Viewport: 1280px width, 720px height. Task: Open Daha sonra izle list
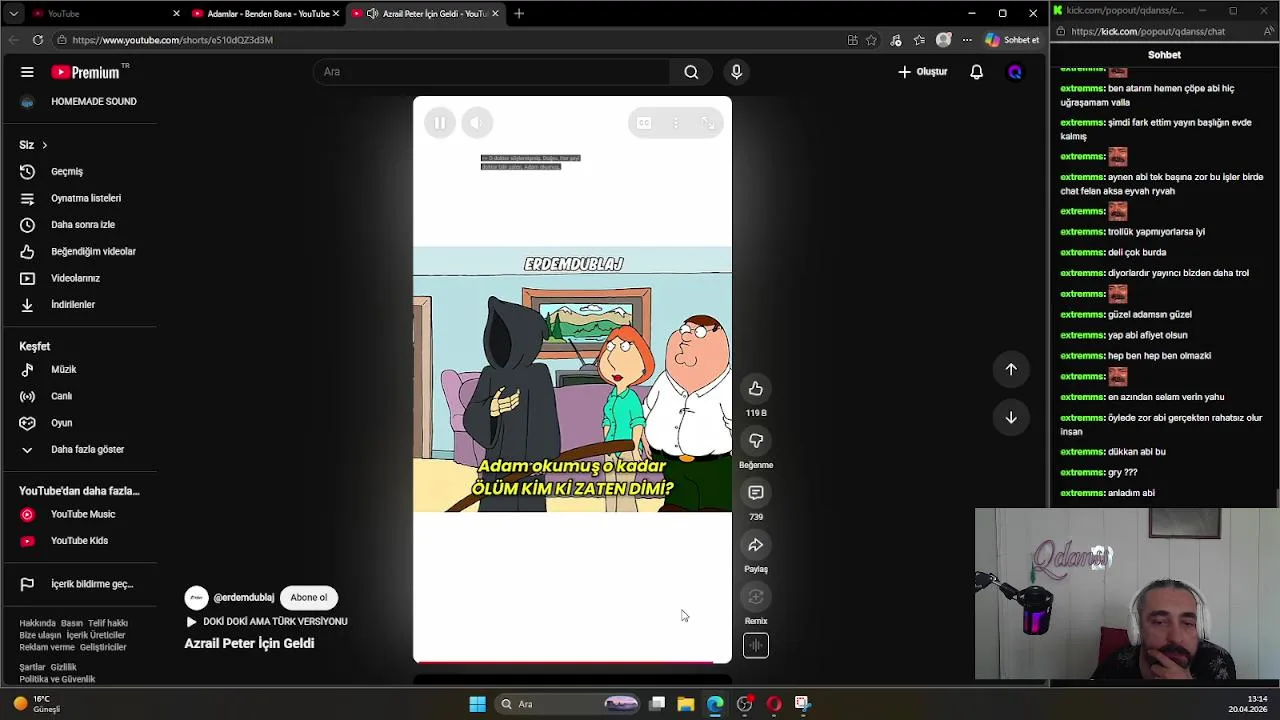pos(85,225)
